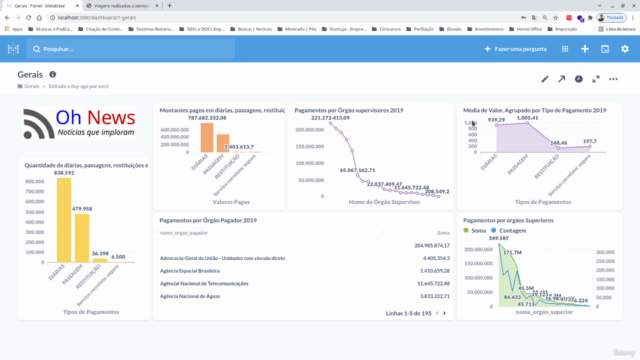Viewport: 640px width, 360px height.
Task: Open the SQL console icon in header
Action: [605, 49]
